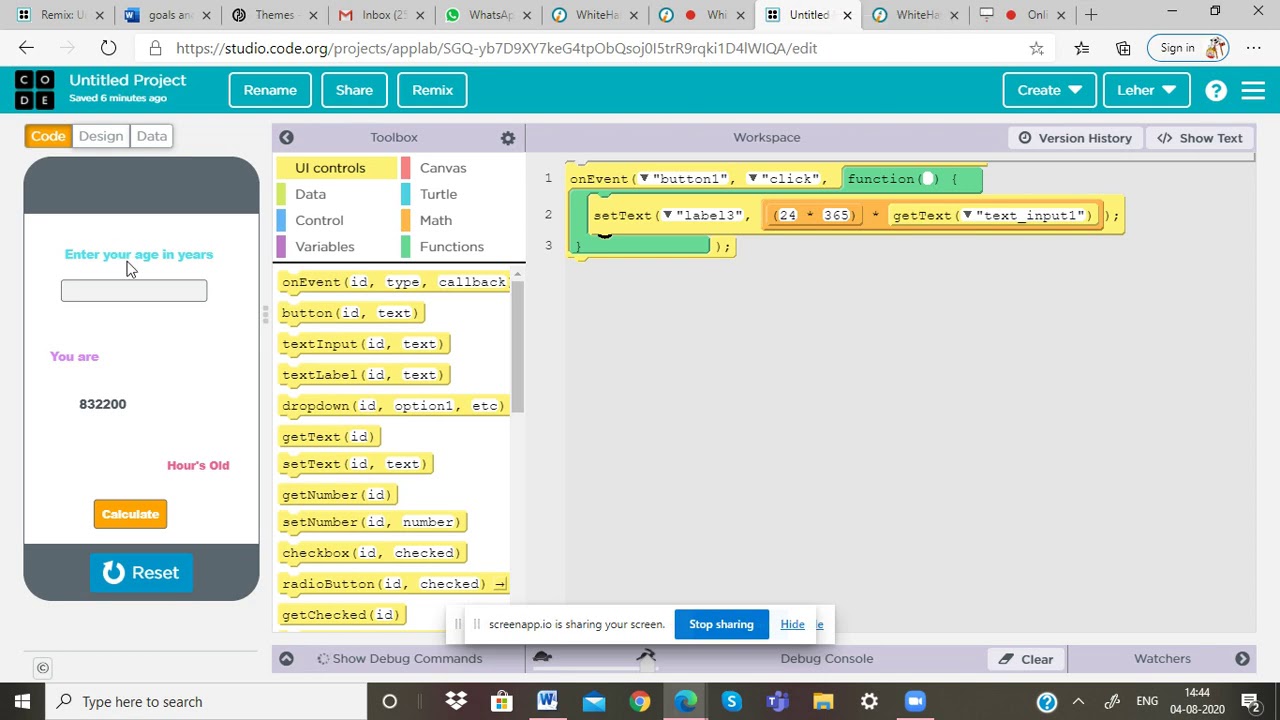Viewport: 1280px width, 720px height.
Task: Click the age text input field
Action: [134, 290]
